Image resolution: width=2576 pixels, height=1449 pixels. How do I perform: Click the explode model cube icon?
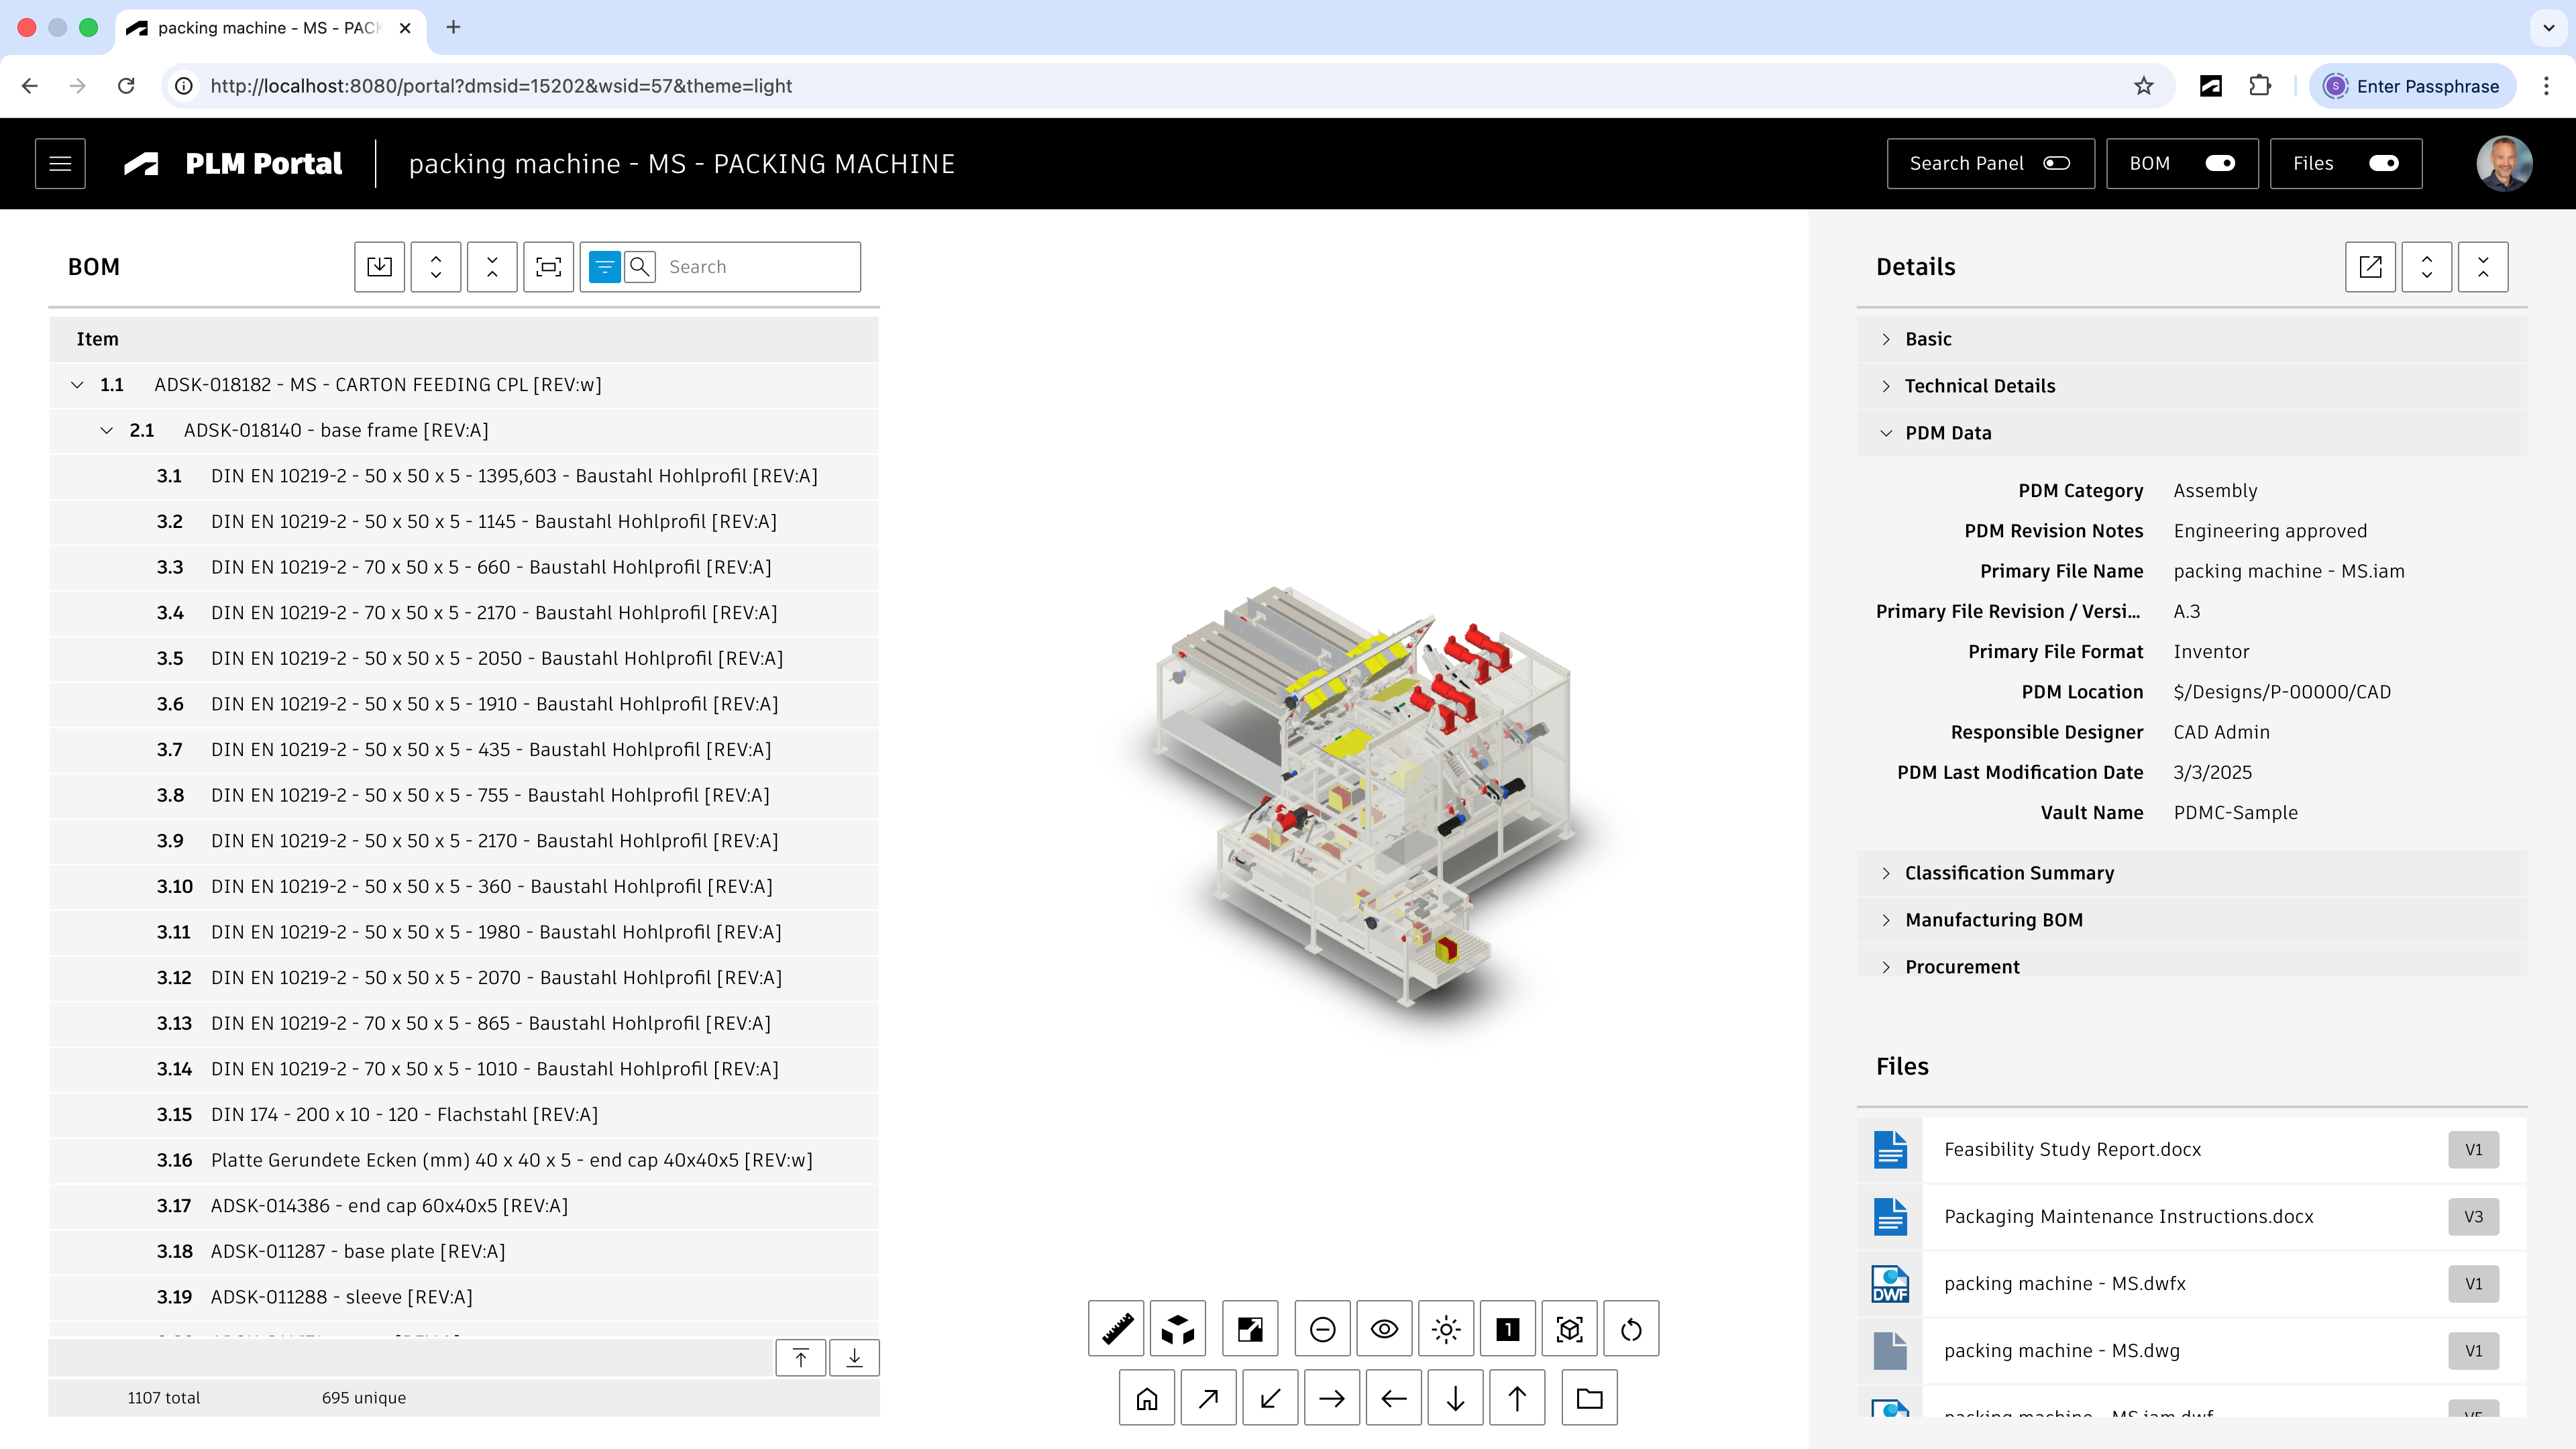click(x=1178, y=1328)
